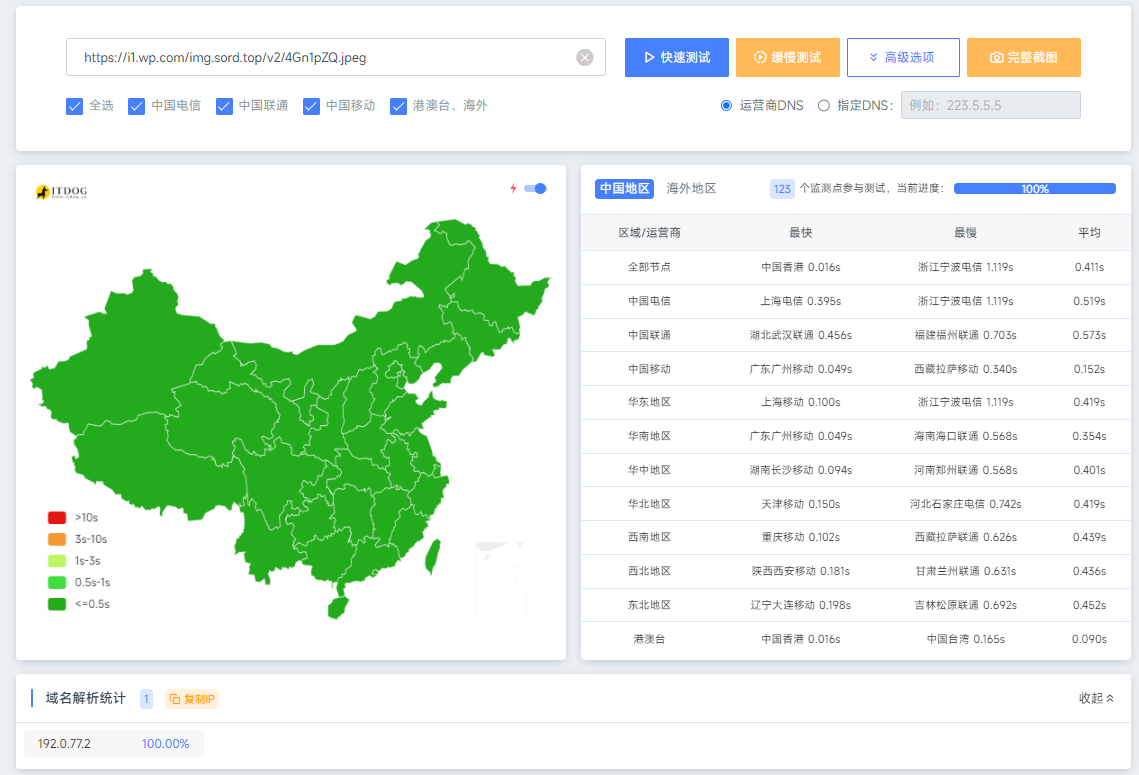
Task: Select the 指定DNS radio button
Action: (x=823, y=105)
